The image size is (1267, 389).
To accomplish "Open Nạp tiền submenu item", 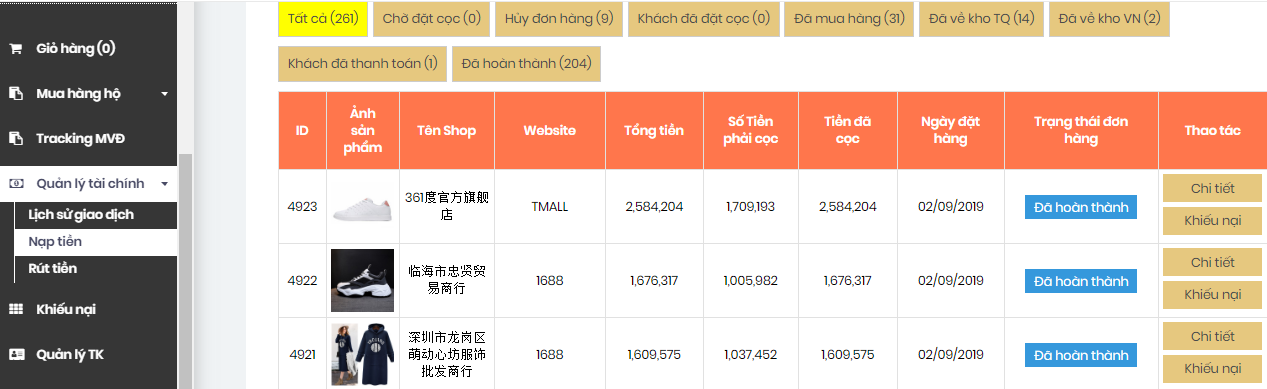I will [55, 241].
